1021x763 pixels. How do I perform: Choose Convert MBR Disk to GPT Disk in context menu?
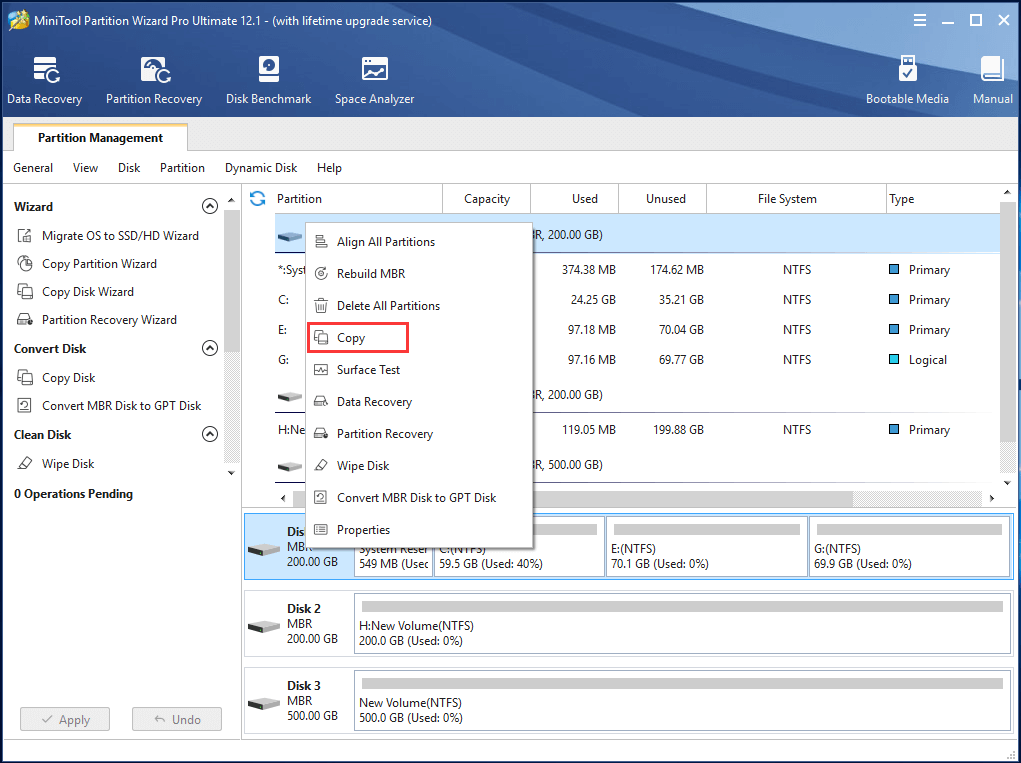tap(419, 497)
